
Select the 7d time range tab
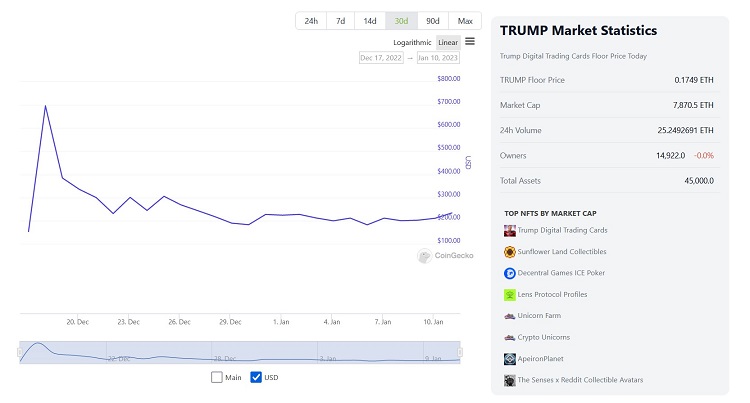(x=341, y=21)
